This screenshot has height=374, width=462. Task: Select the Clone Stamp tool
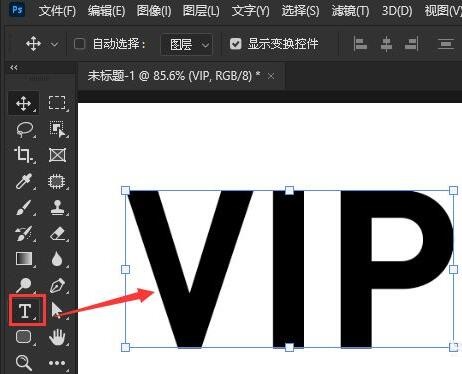coord(57,207)
